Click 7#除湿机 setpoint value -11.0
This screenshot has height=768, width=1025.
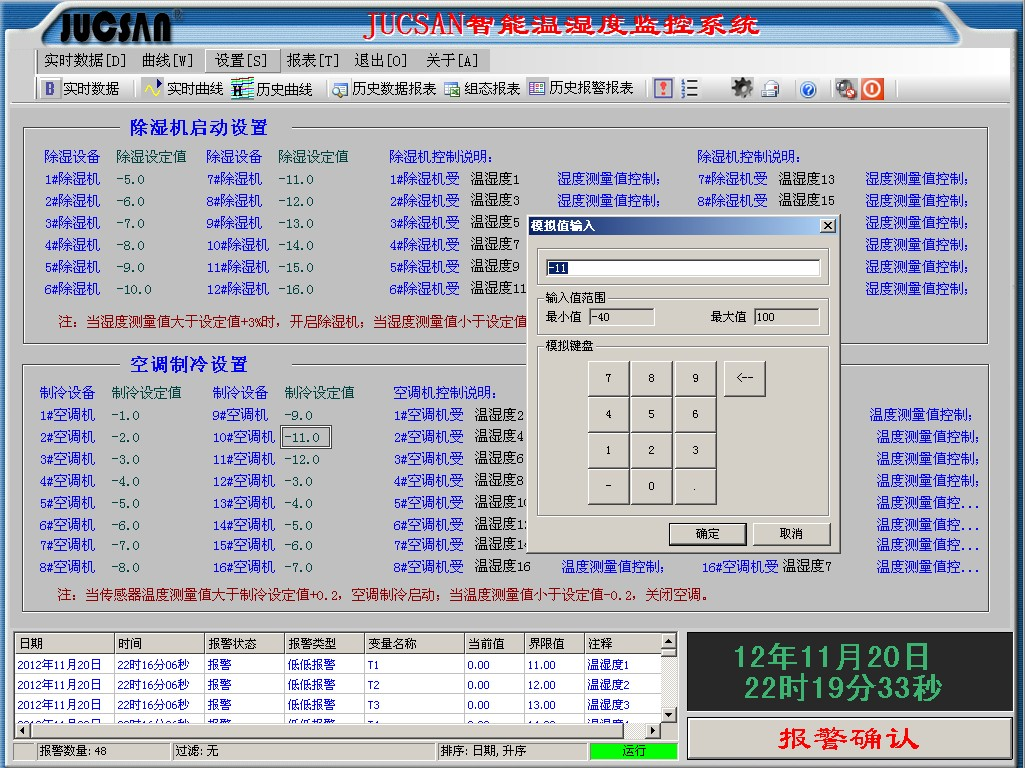(x=295, y=179)
